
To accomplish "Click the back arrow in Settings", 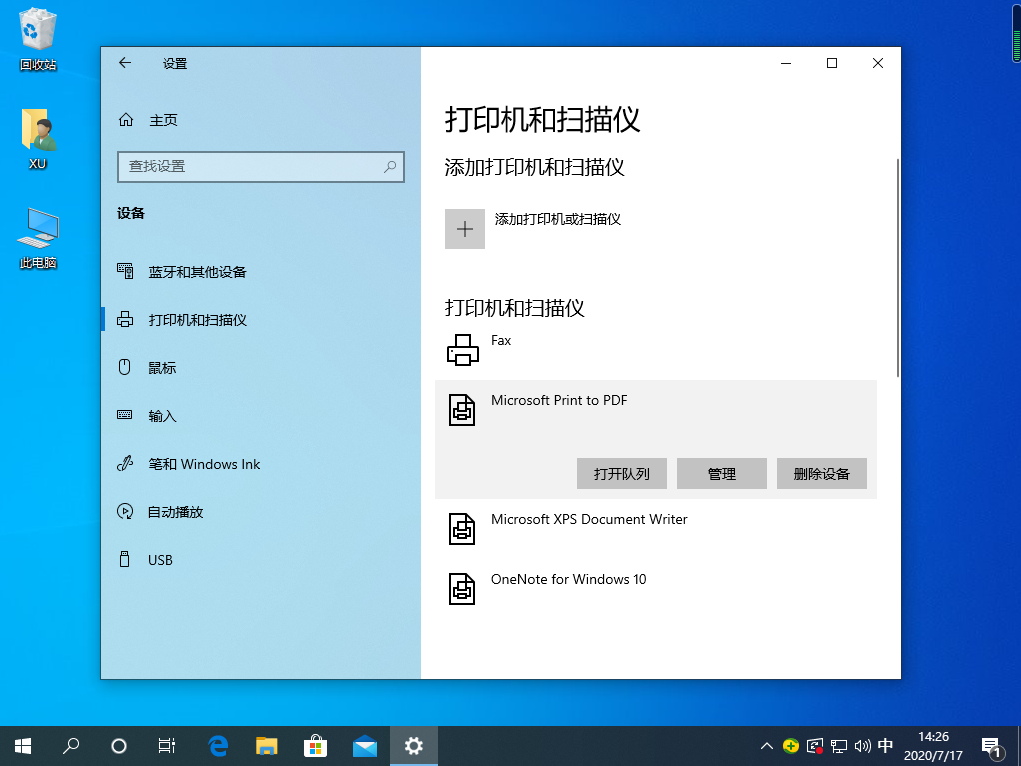I will pos(125,63).
